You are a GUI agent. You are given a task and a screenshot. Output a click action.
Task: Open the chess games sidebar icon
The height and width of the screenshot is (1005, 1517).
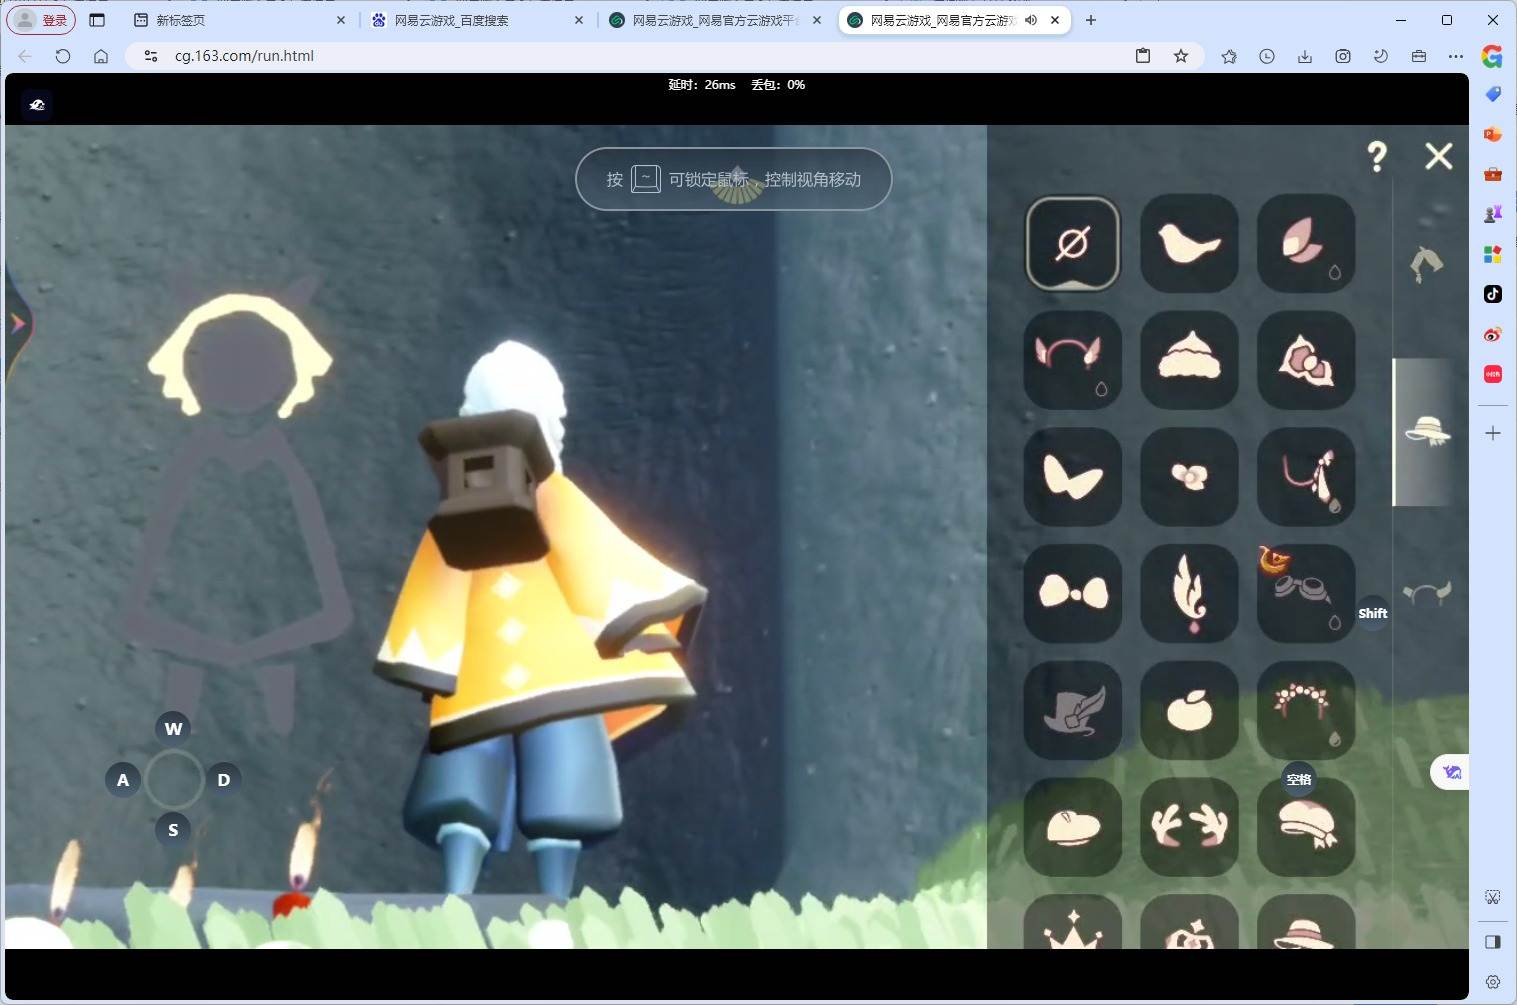pyautogui.click(x=1493, y=214)
